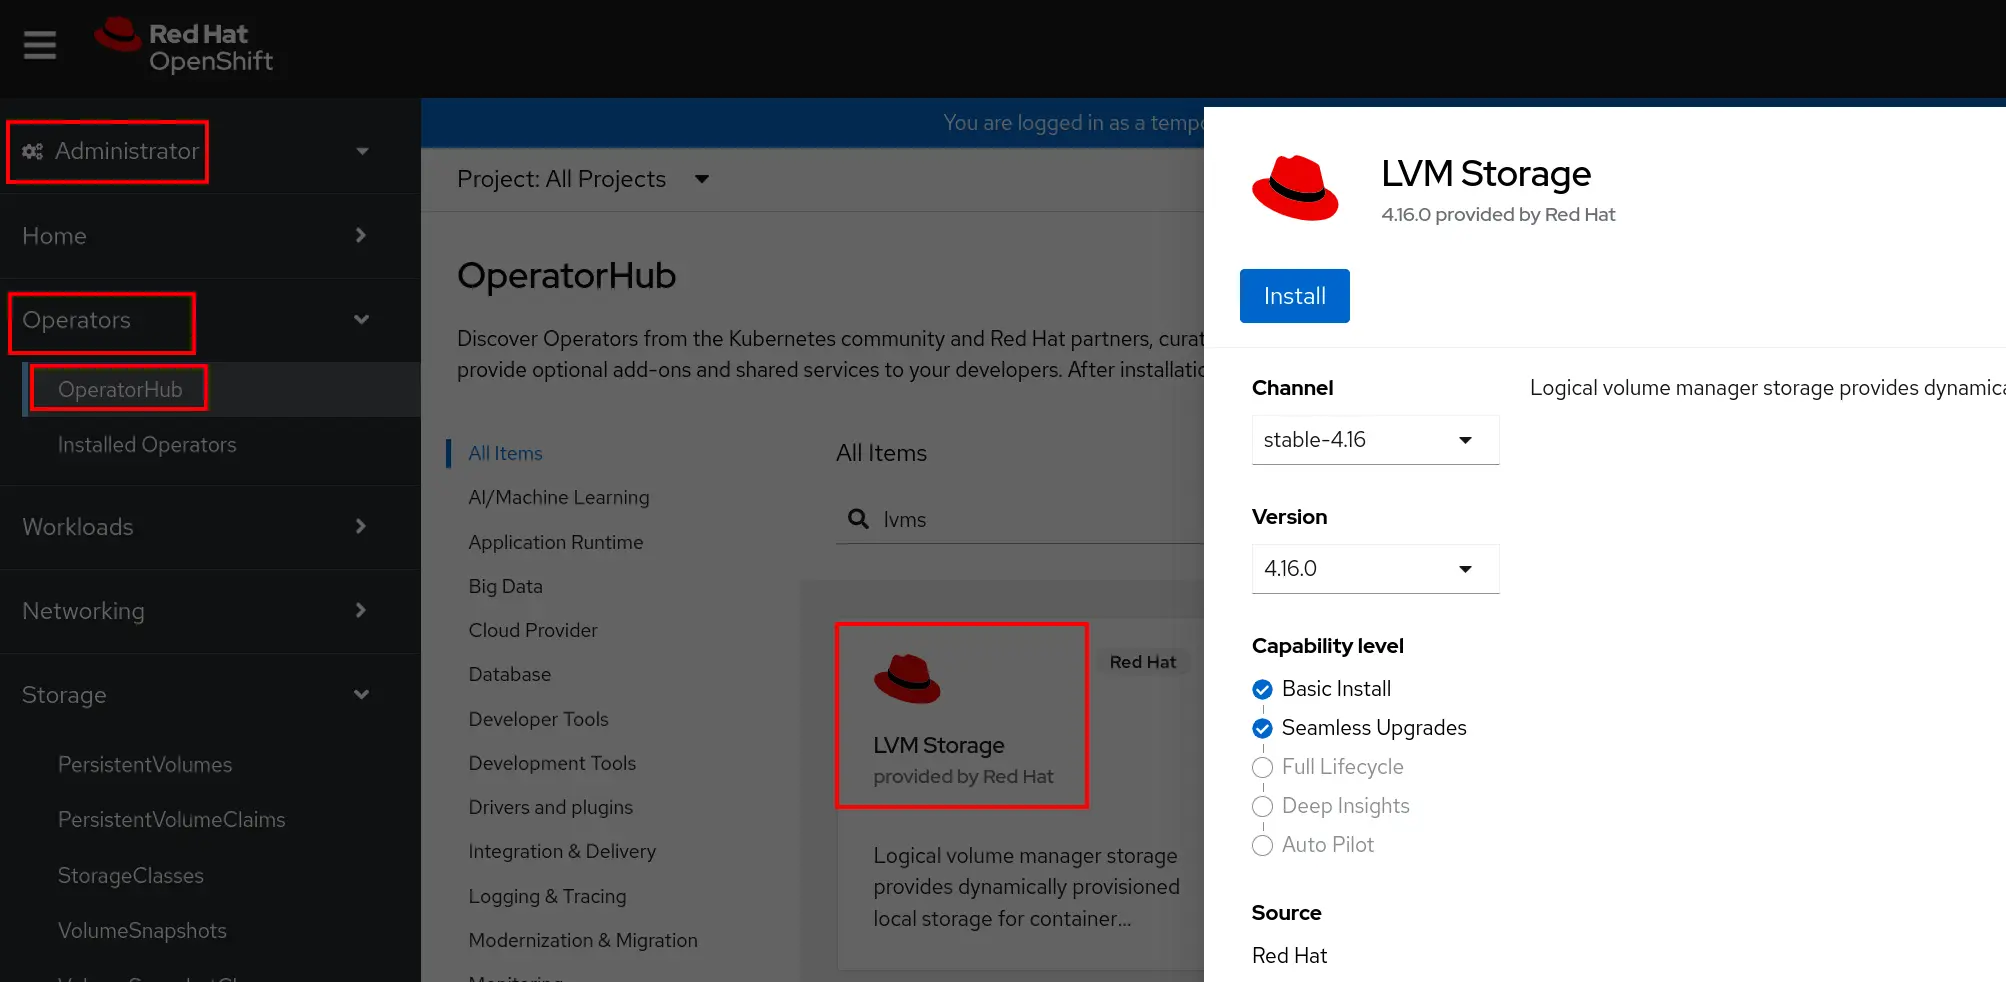Open the hamburger navigation menu

pos(40,45)
